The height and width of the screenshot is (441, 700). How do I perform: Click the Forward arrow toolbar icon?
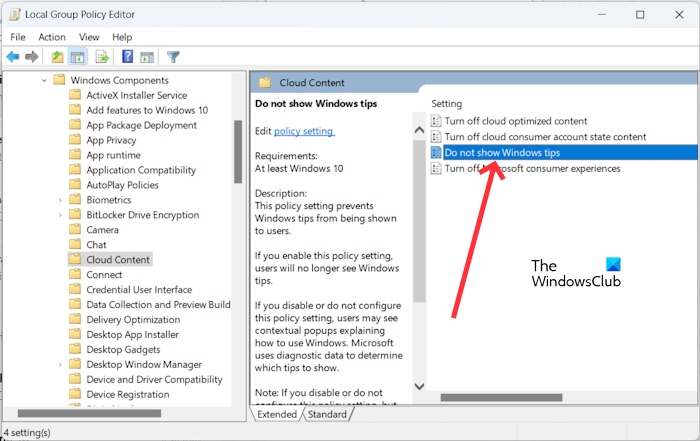32,57
